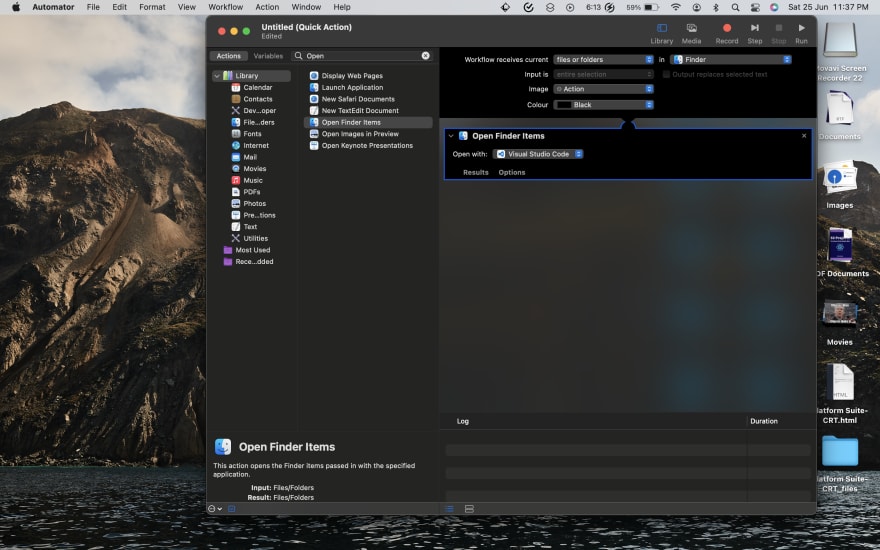Screen dimensions: 880x550
Task: Sort log by Duration column header
Action: [x=764, y=421]
